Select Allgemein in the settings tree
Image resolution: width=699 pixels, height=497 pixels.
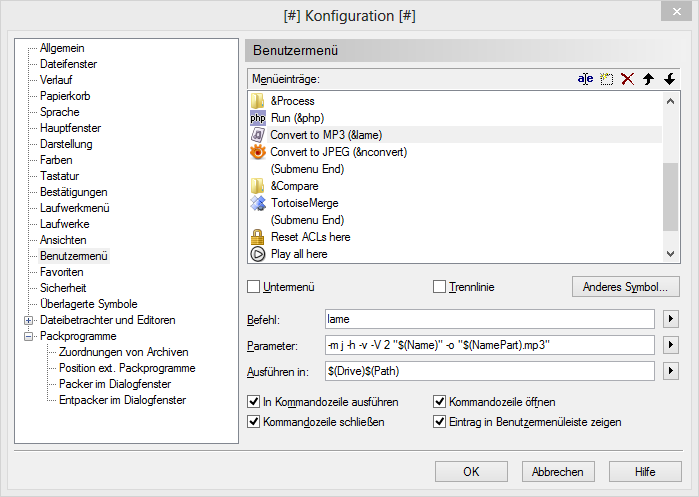(62, 48)
